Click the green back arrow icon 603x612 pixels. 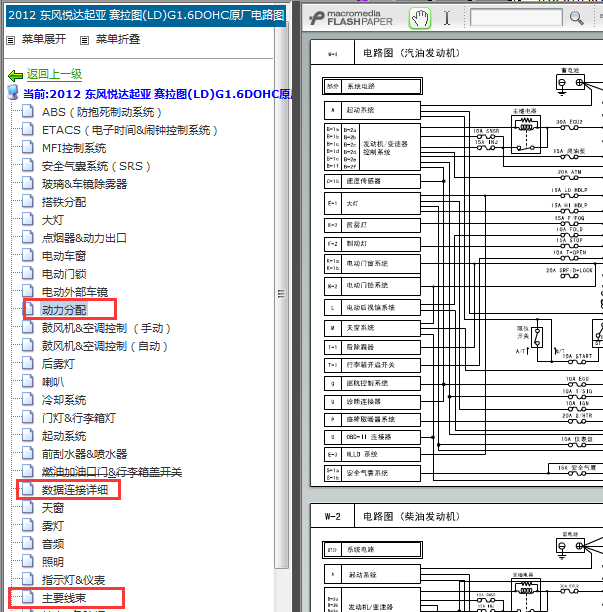pyautogui.click(x=16, y=75)
